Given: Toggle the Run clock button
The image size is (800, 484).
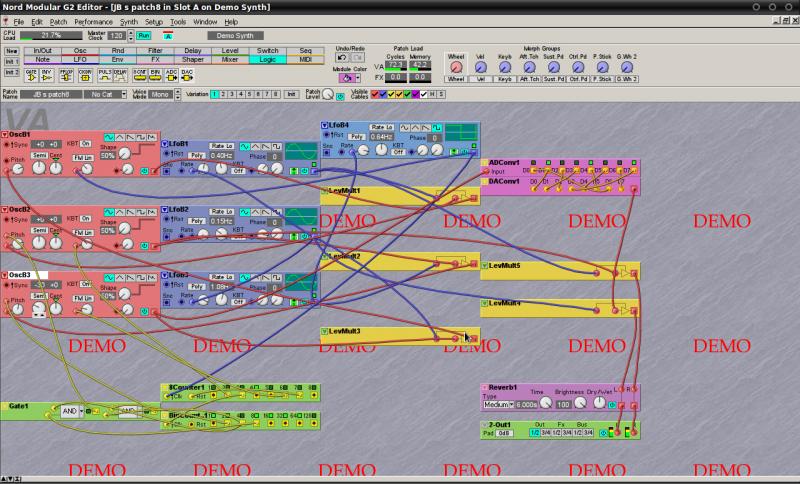Looking at the screenshot, I should point(144,36).
